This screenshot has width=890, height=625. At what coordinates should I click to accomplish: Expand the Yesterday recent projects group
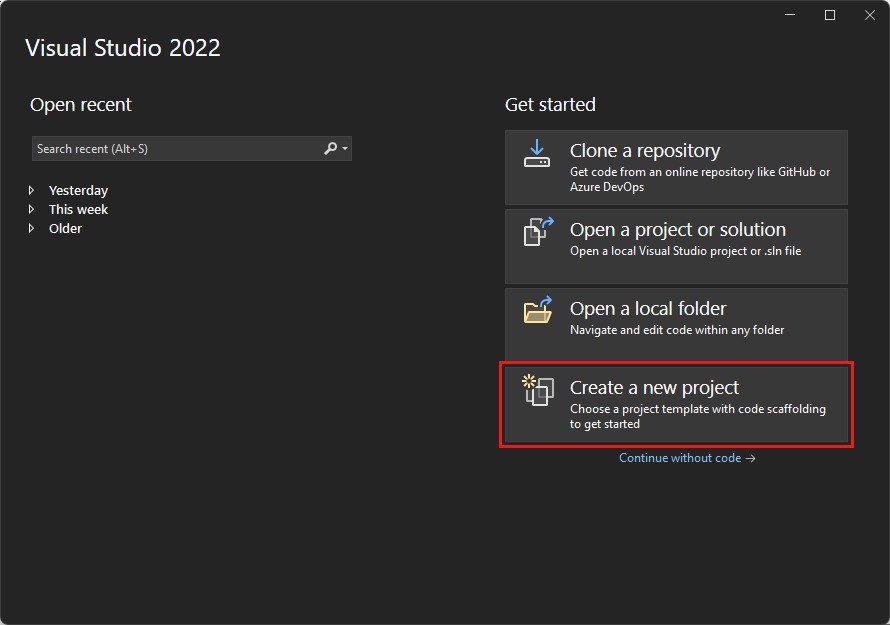pyautogui.click(x=31, y=190)
